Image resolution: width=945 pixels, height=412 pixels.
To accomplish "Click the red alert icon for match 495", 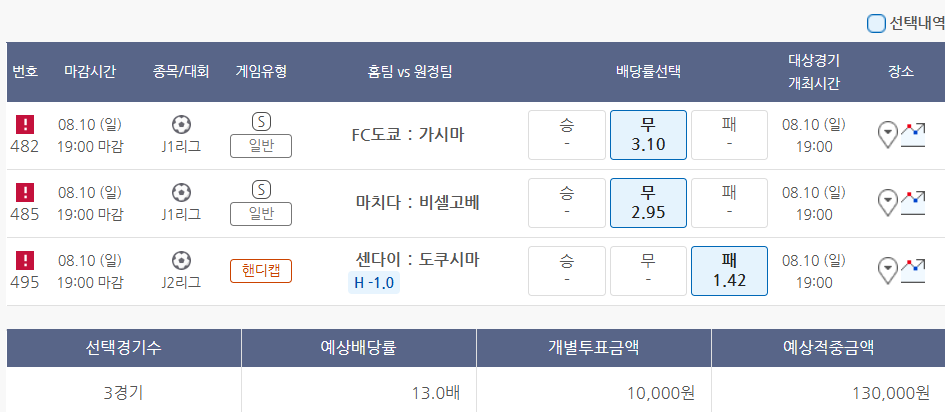I will [x=25, y=261].
